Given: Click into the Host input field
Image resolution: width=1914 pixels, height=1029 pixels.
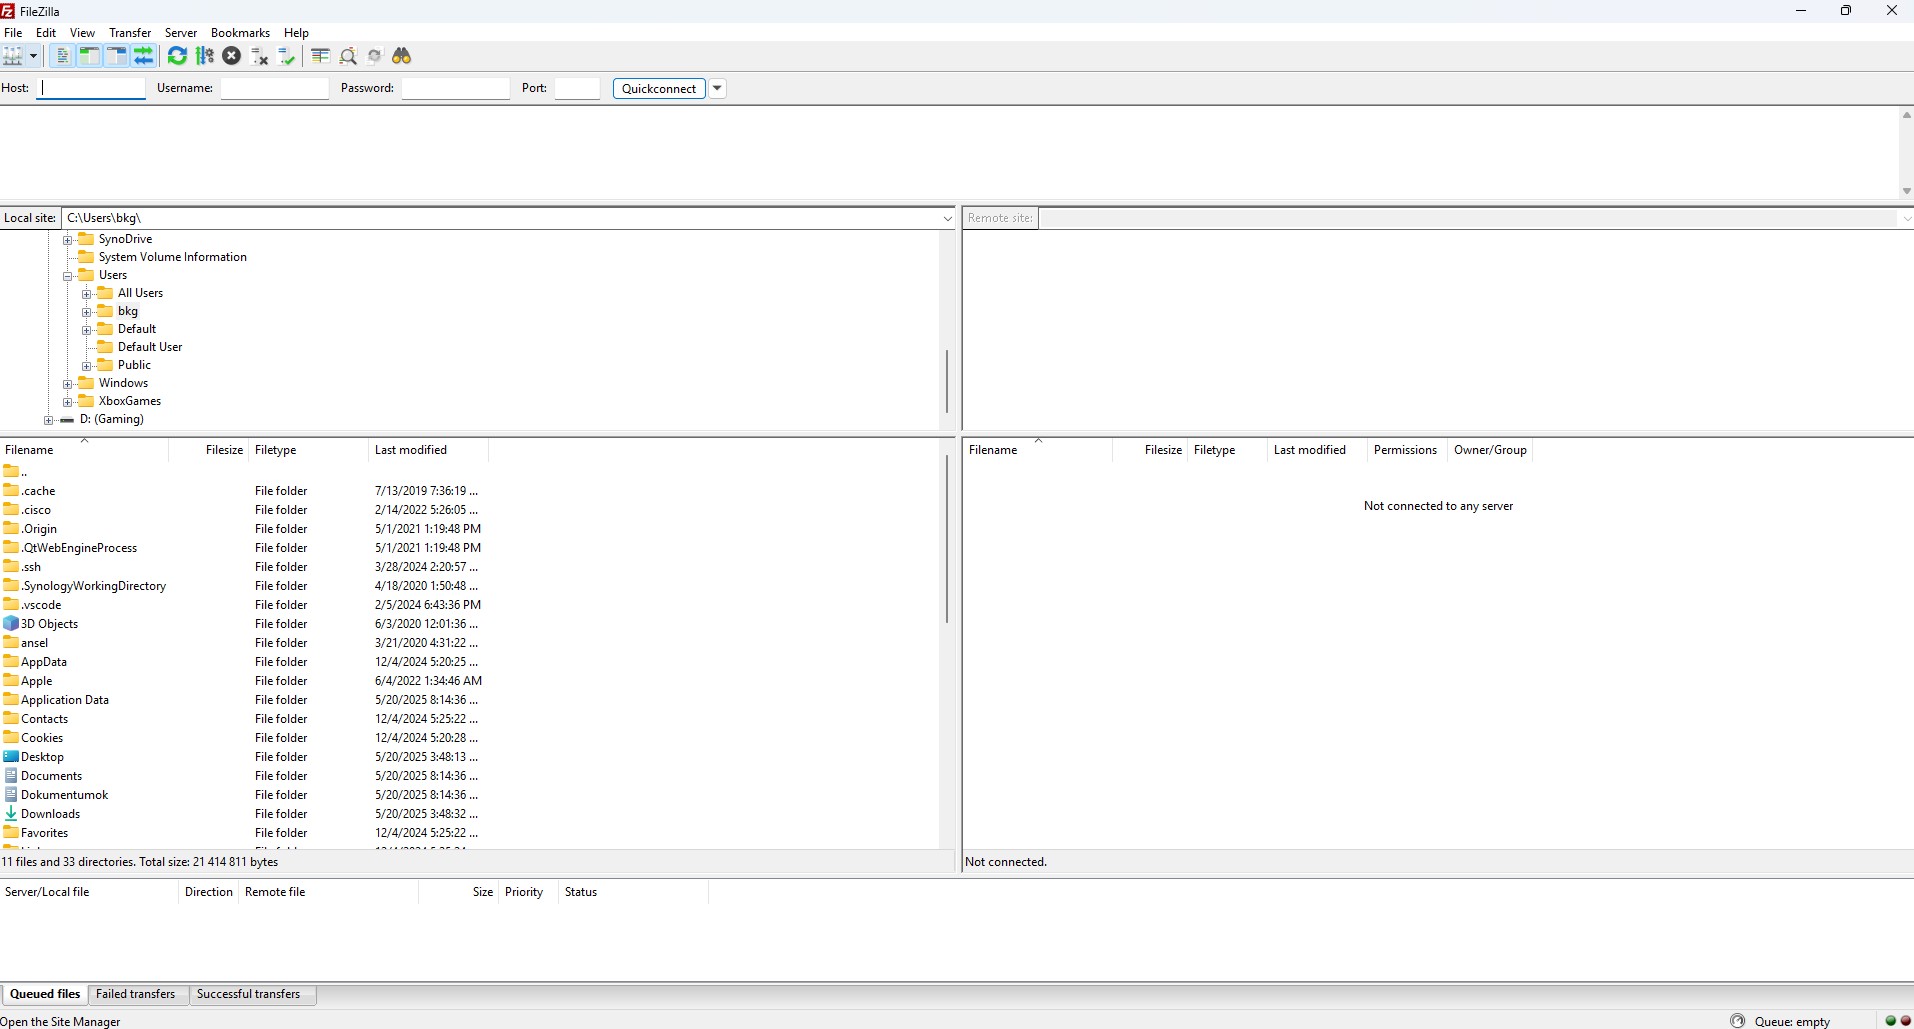Looking at the screenshot, I should 91,88.
